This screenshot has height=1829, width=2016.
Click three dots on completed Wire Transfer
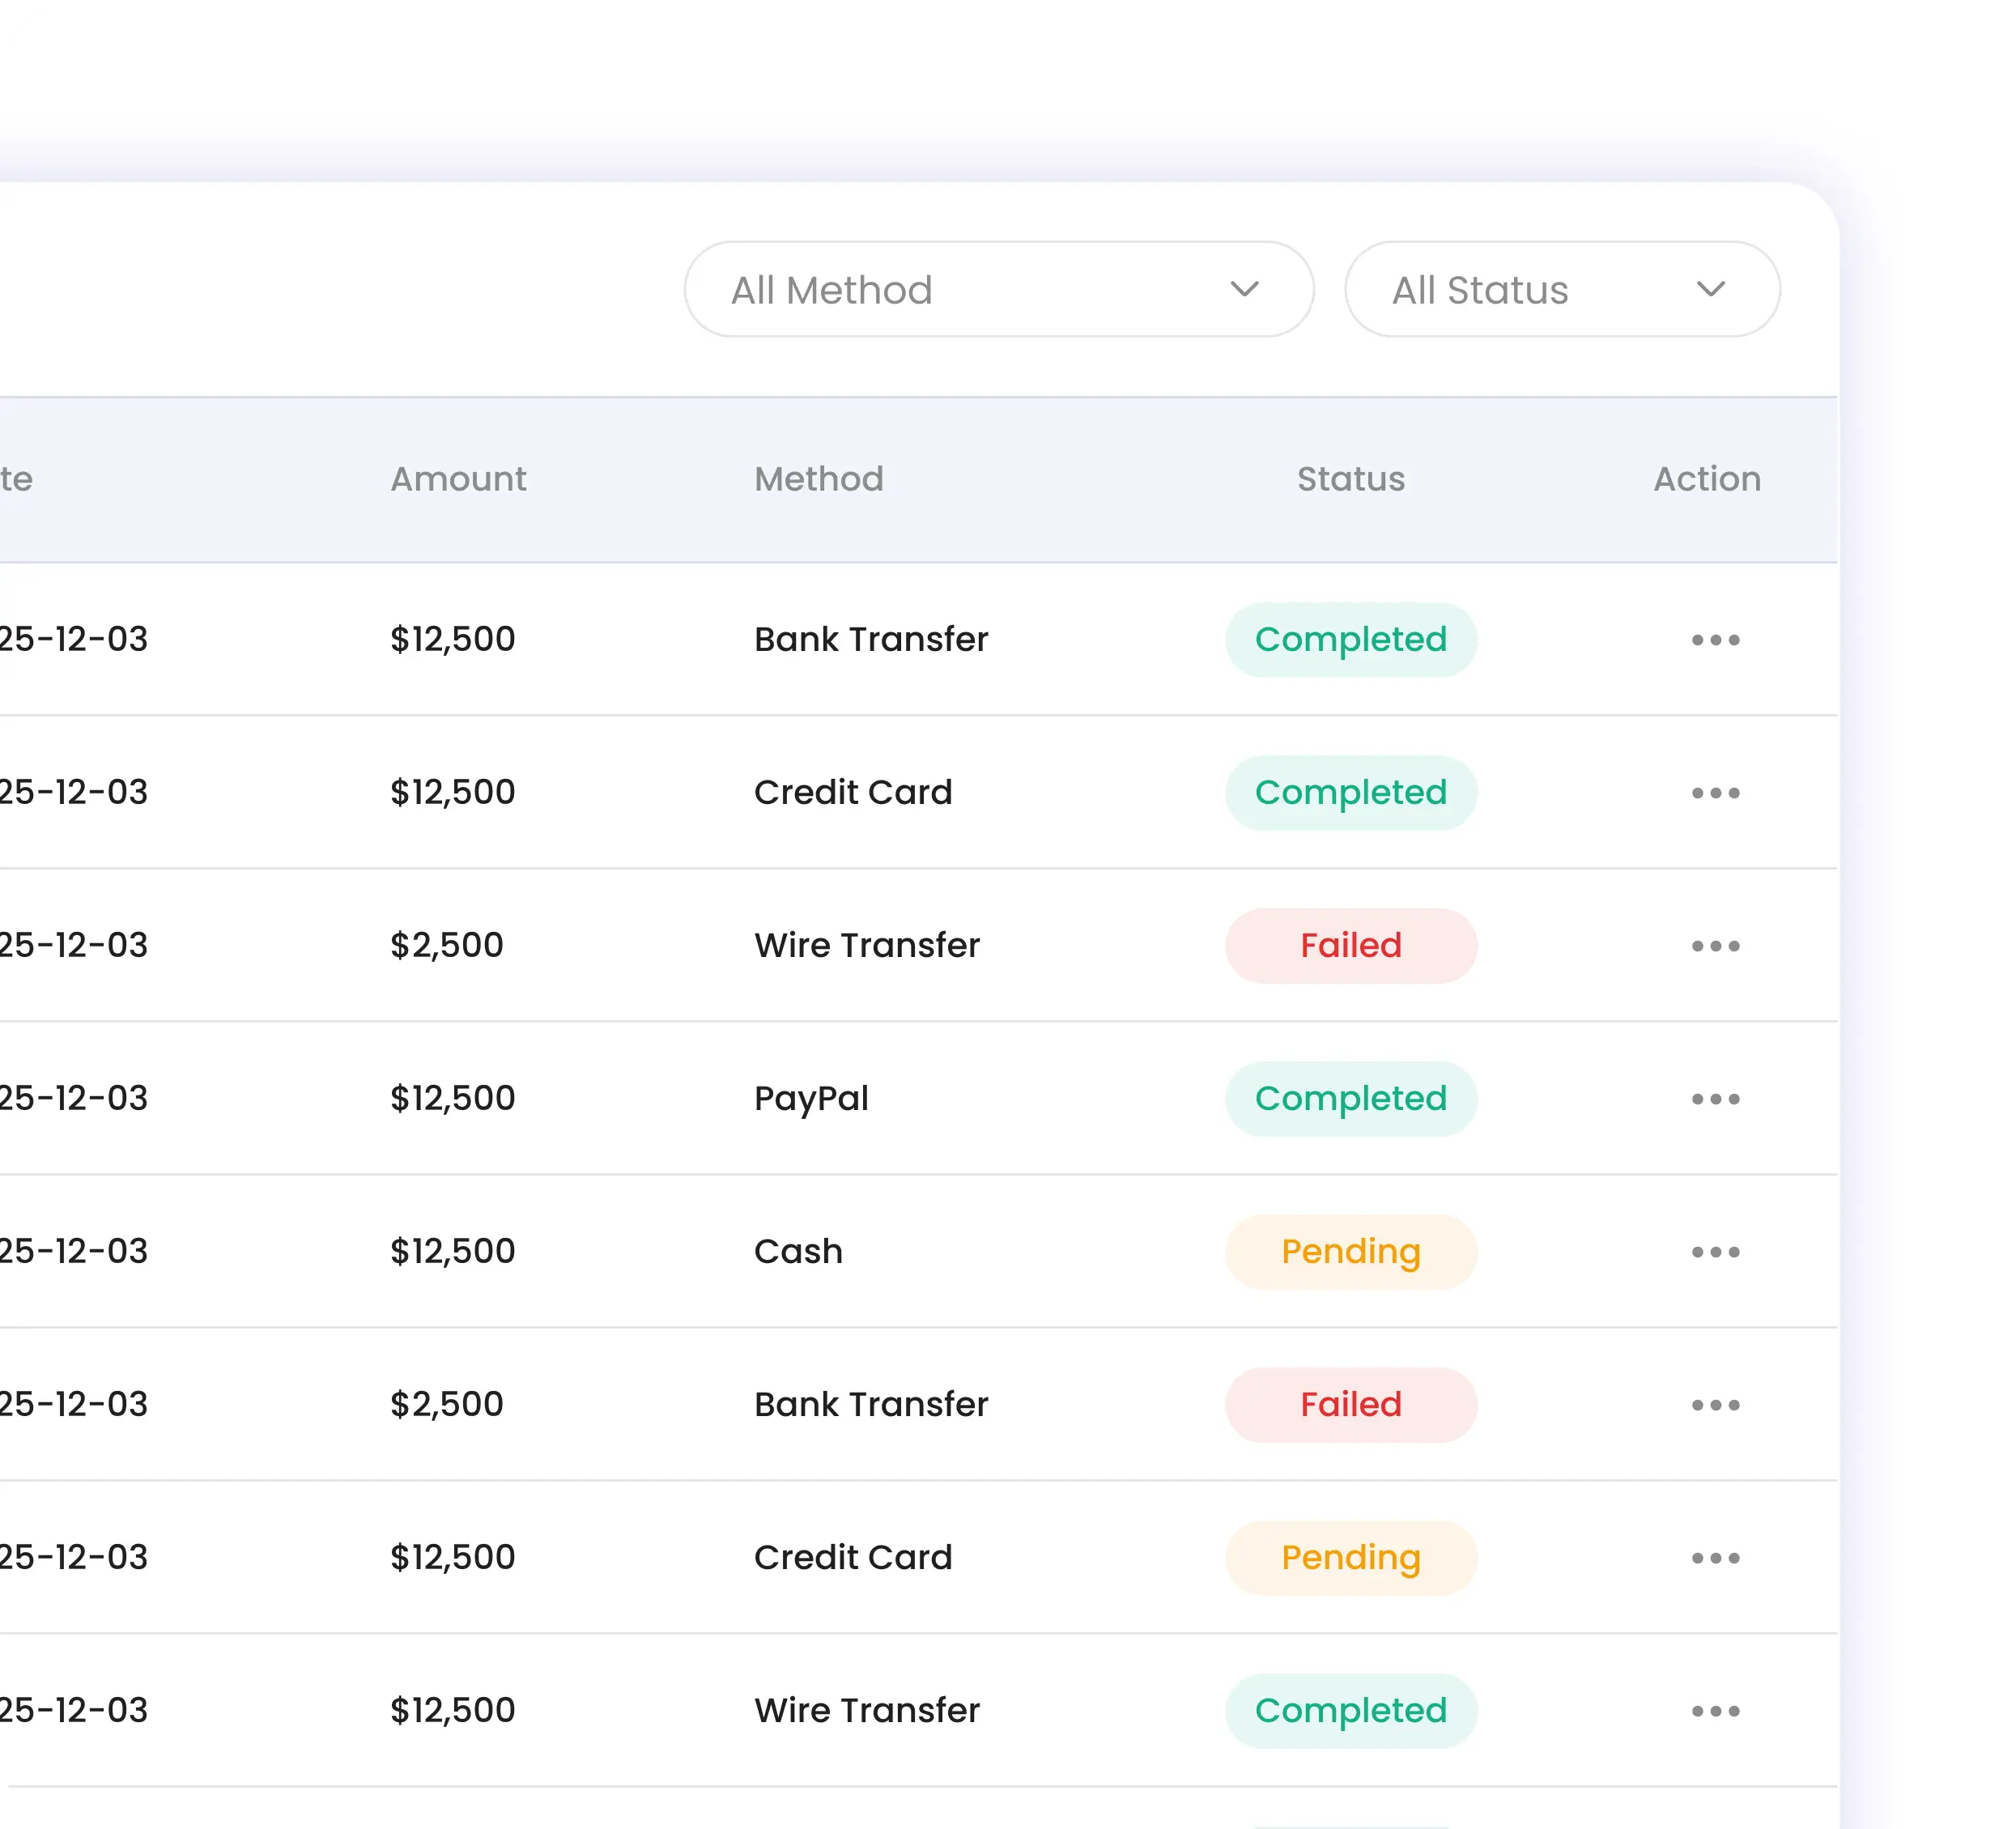point(1715,1711)
